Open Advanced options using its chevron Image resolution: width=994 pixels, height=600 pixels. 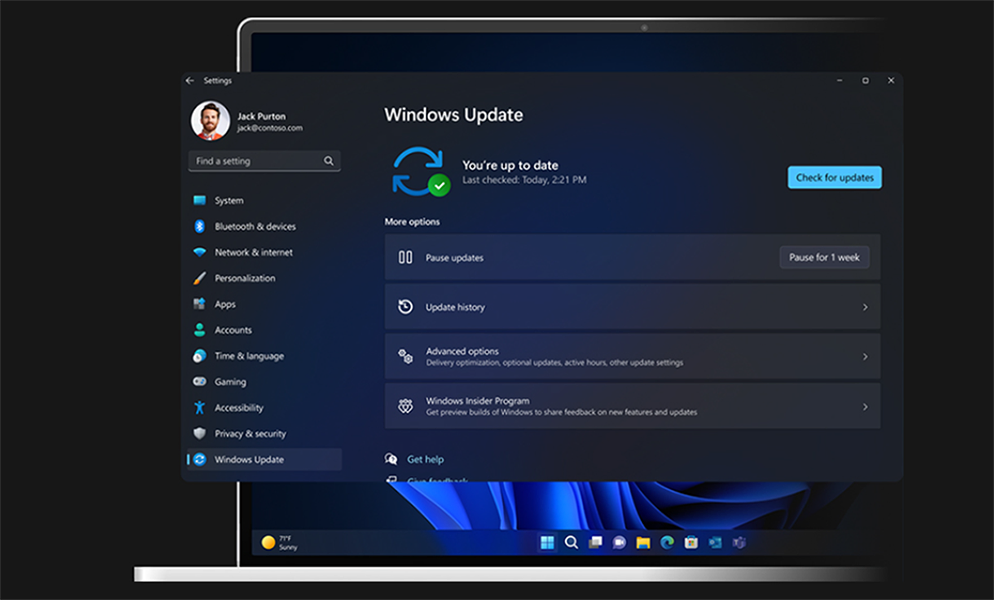click(x=865, y=357)
